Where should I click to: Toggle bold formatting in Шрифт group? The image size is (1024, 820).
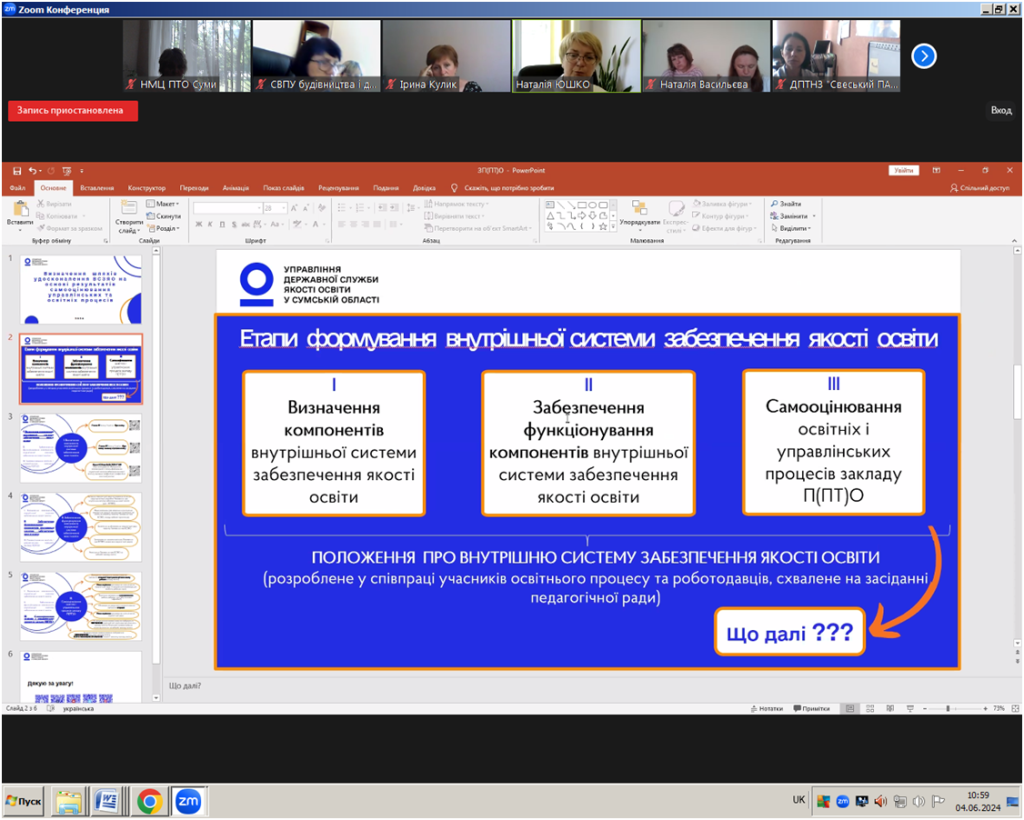click(x=199, y=224)
